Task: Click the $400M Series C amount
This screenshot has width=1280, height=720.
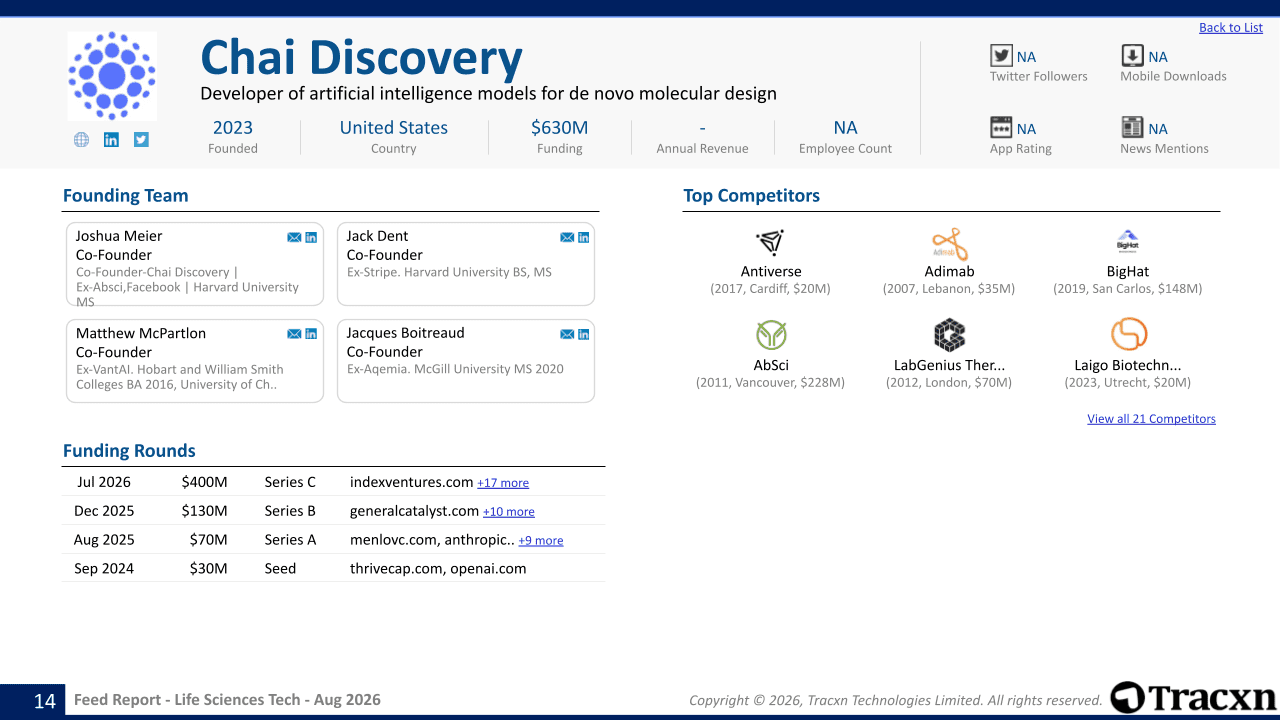Action: 205,482
